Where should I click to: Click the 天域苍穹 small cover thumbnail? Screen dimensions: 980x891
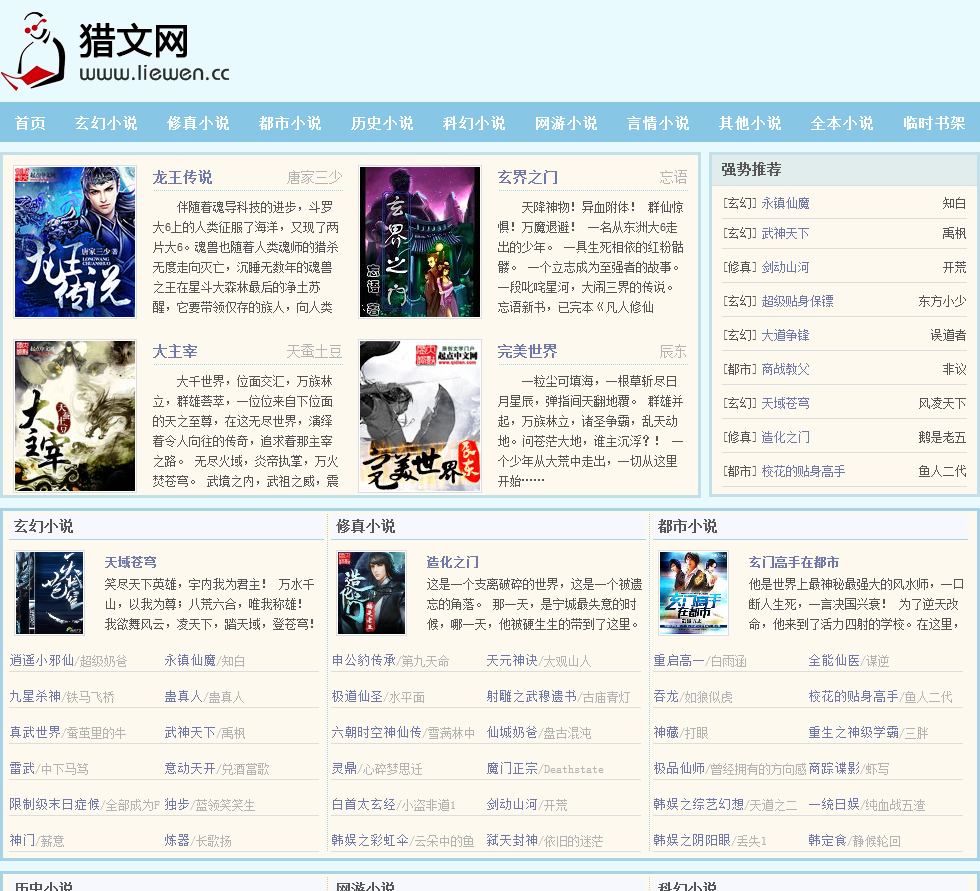pos(50,593)
